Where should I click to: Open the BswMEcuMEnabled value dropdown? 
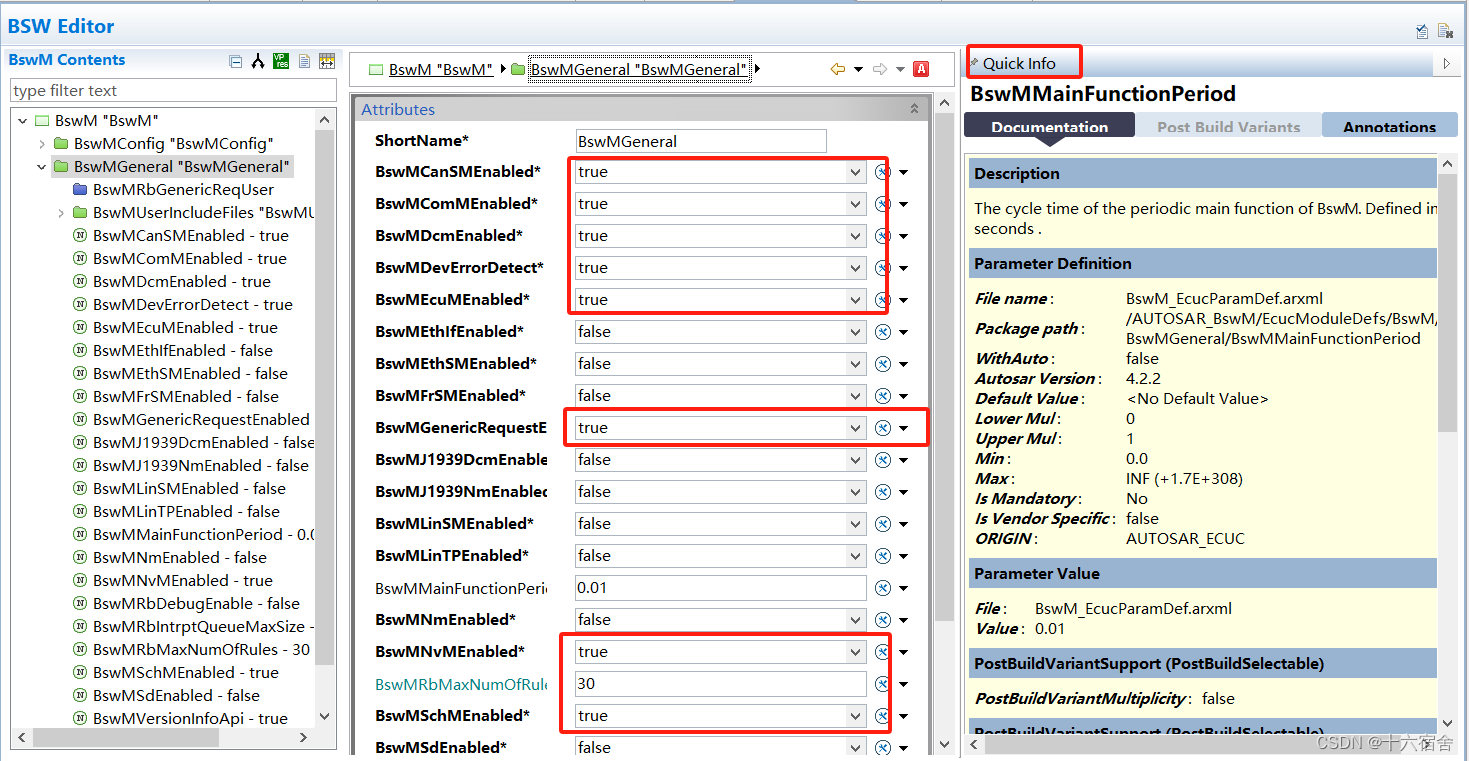pos(855,300)
